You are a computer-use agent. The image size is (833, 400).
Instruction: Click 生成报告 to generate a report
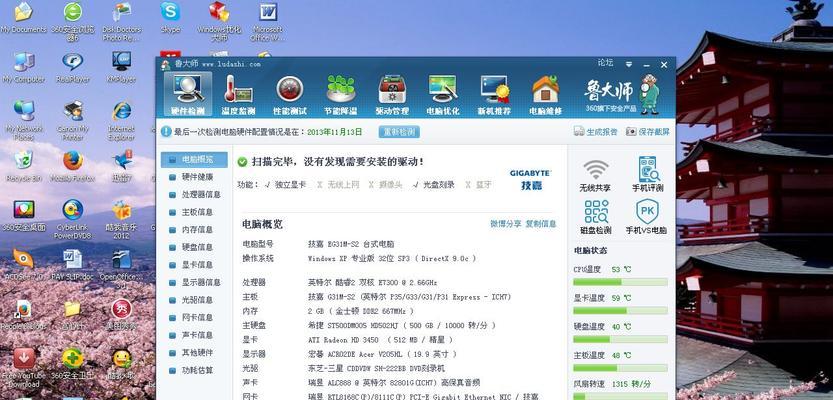pos(596,132)
